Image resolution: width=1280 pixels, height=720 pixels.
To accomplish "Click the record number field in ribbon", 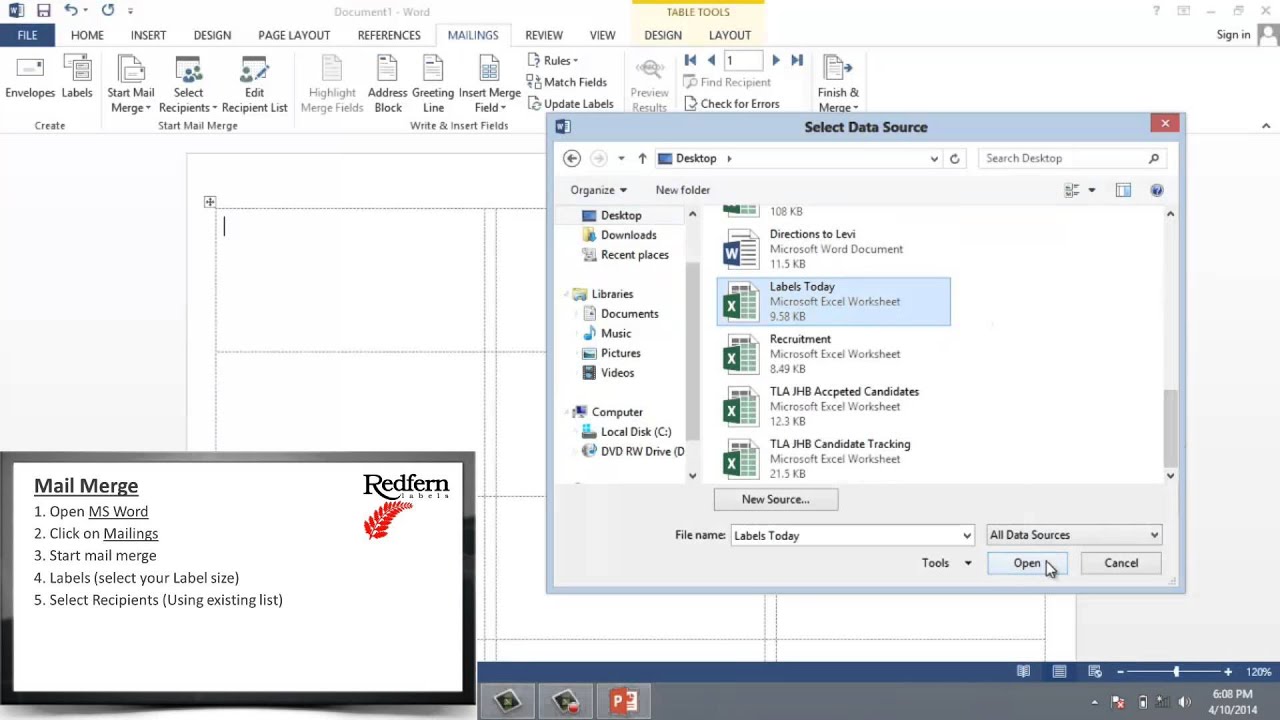I will (743, 61).
